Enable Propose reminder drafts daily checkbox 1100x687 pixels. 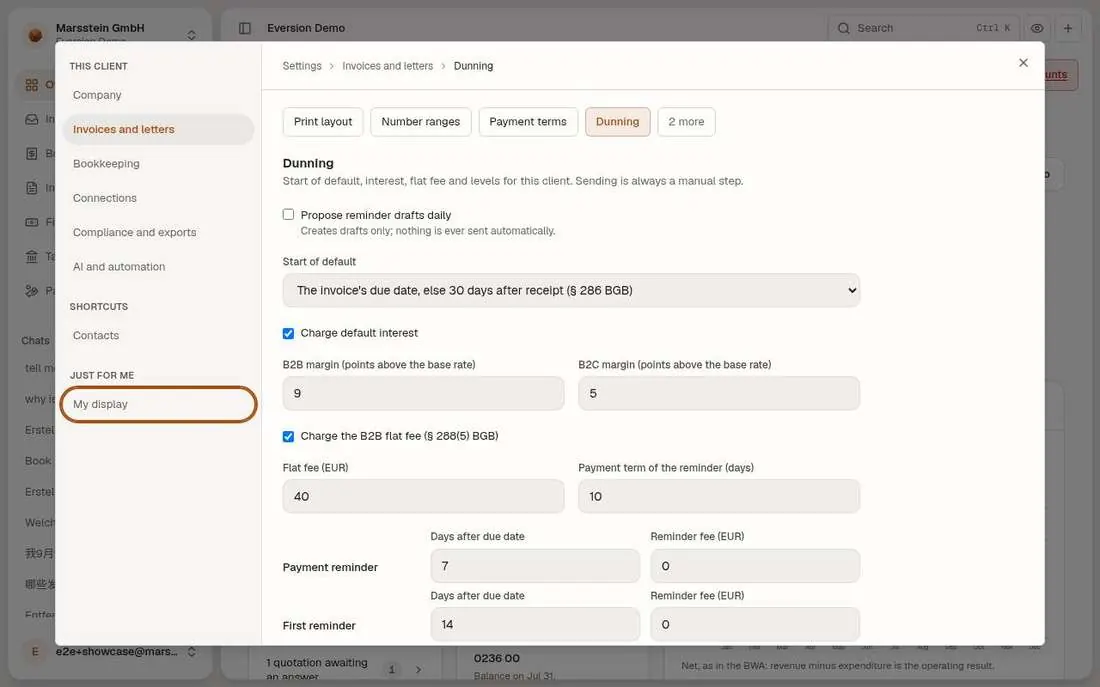click(288, 215)
